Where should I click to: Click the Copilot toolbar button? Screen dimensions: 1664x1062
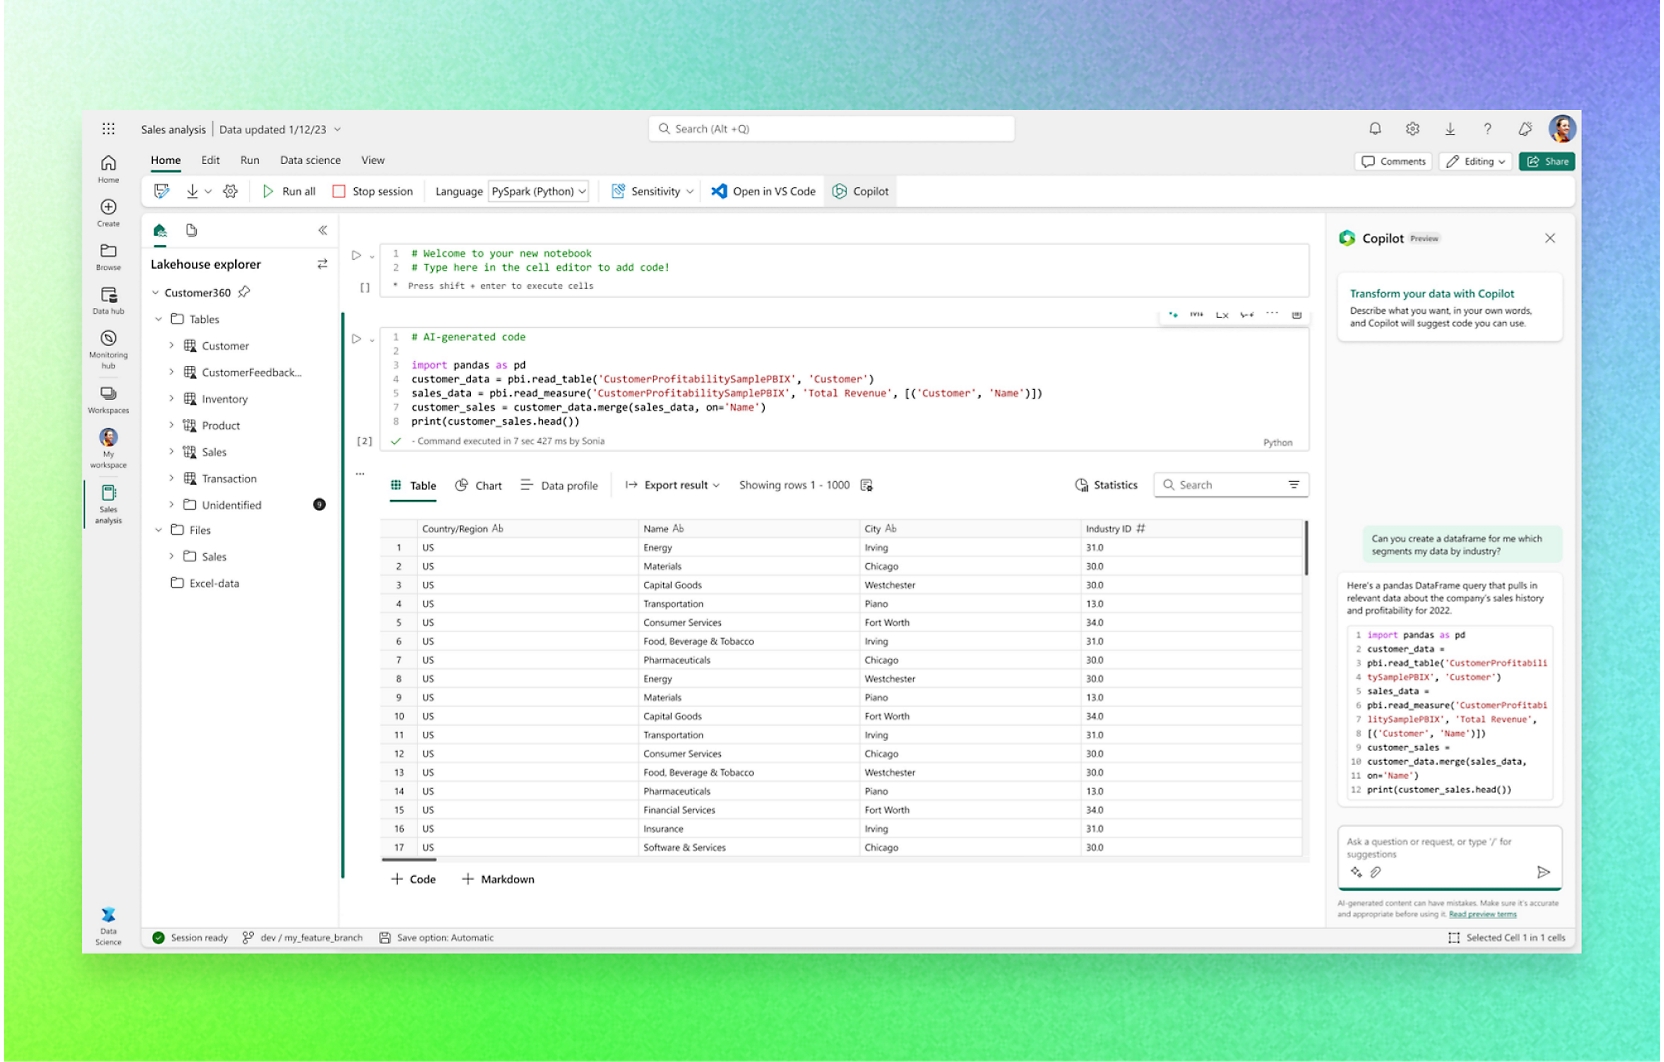tap(861, 191)
